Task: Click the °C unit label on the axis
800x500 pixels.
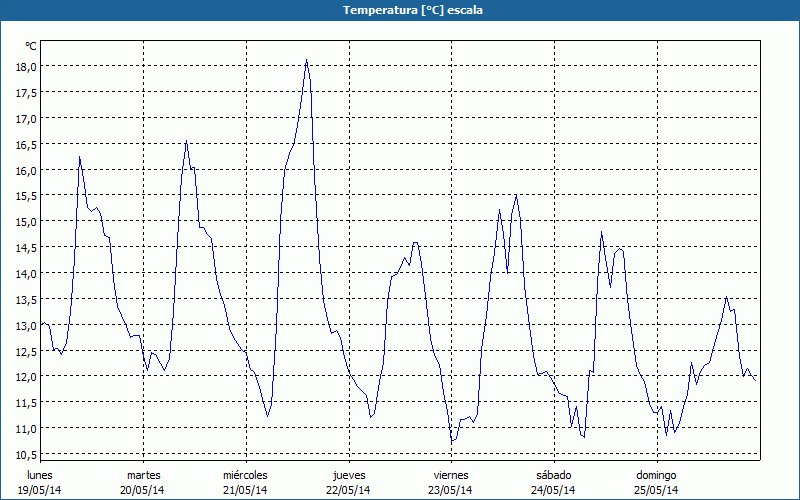Action: coord(30,46)
